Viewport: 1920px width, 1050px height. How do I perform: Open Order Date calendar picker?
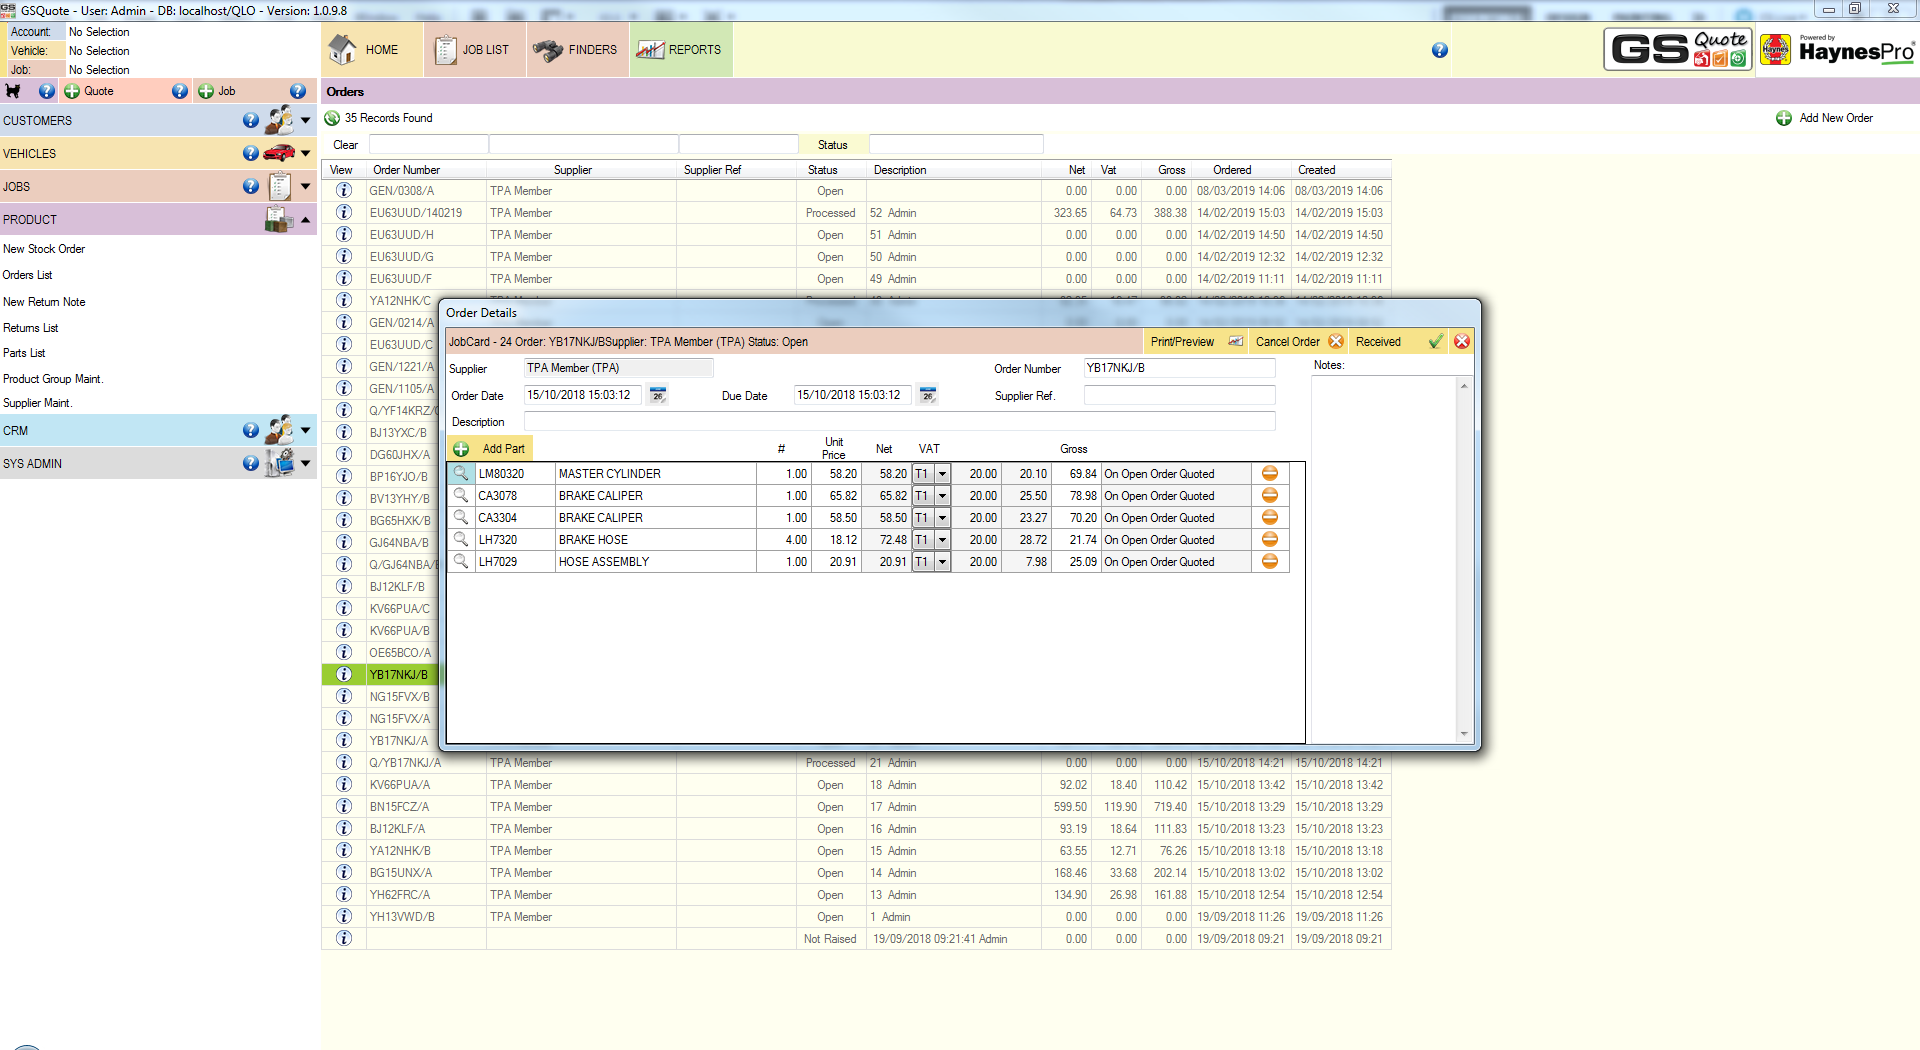click(x=658, y=395)
